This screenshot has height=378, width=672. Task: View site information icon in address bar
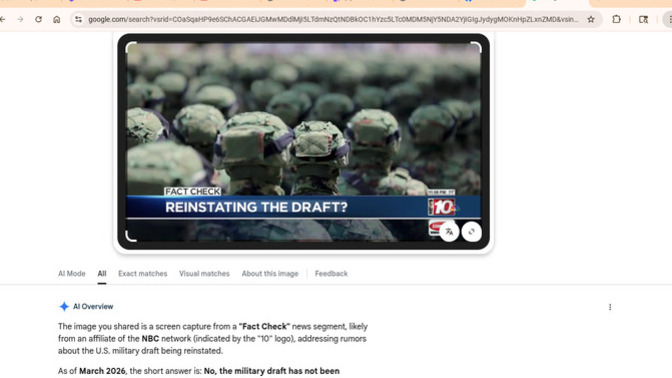[x=78, y=19]
